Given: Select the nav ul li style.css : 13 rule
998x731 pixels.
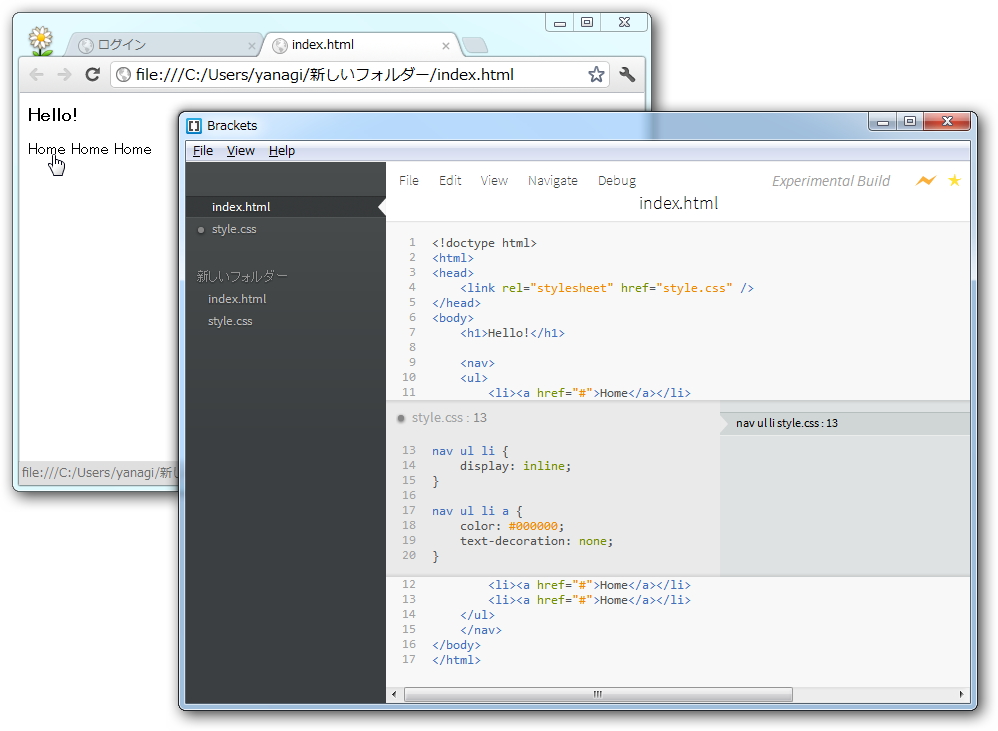Looking at the screenshot, I should click(845, 423).
